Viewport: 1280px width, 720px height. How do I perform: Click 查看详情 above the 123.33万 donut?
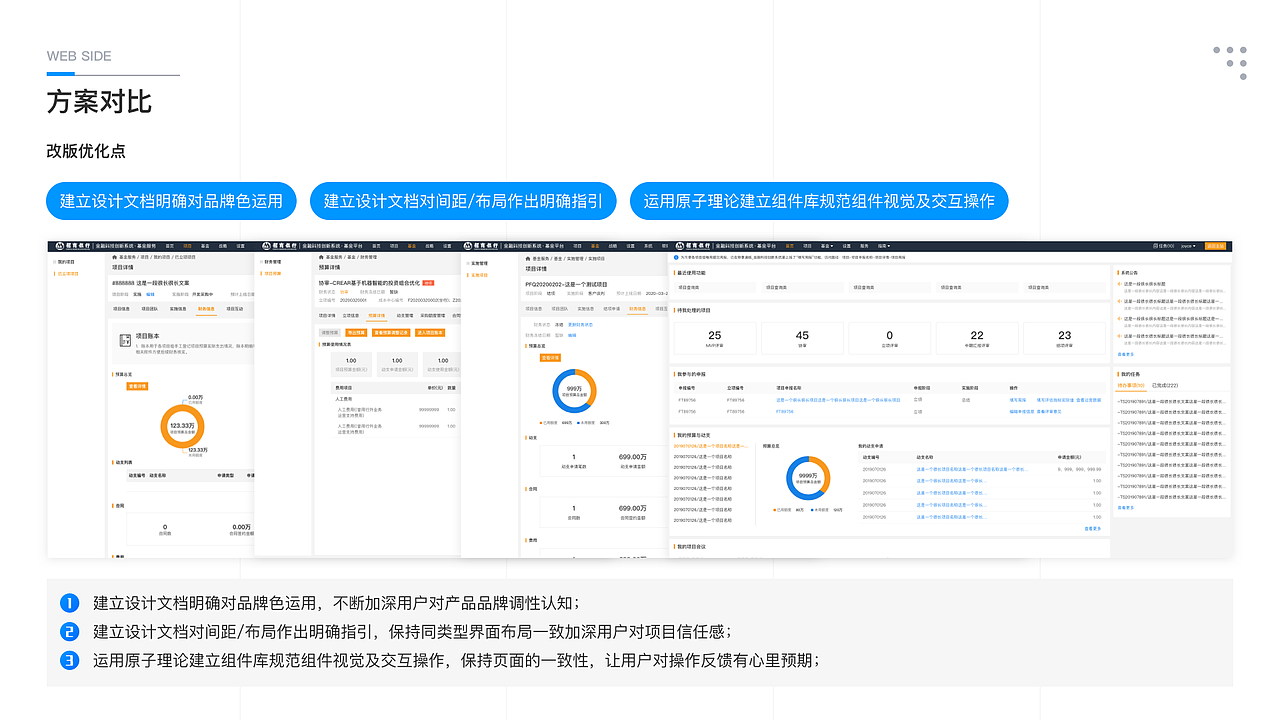click(x=137, y=385)
